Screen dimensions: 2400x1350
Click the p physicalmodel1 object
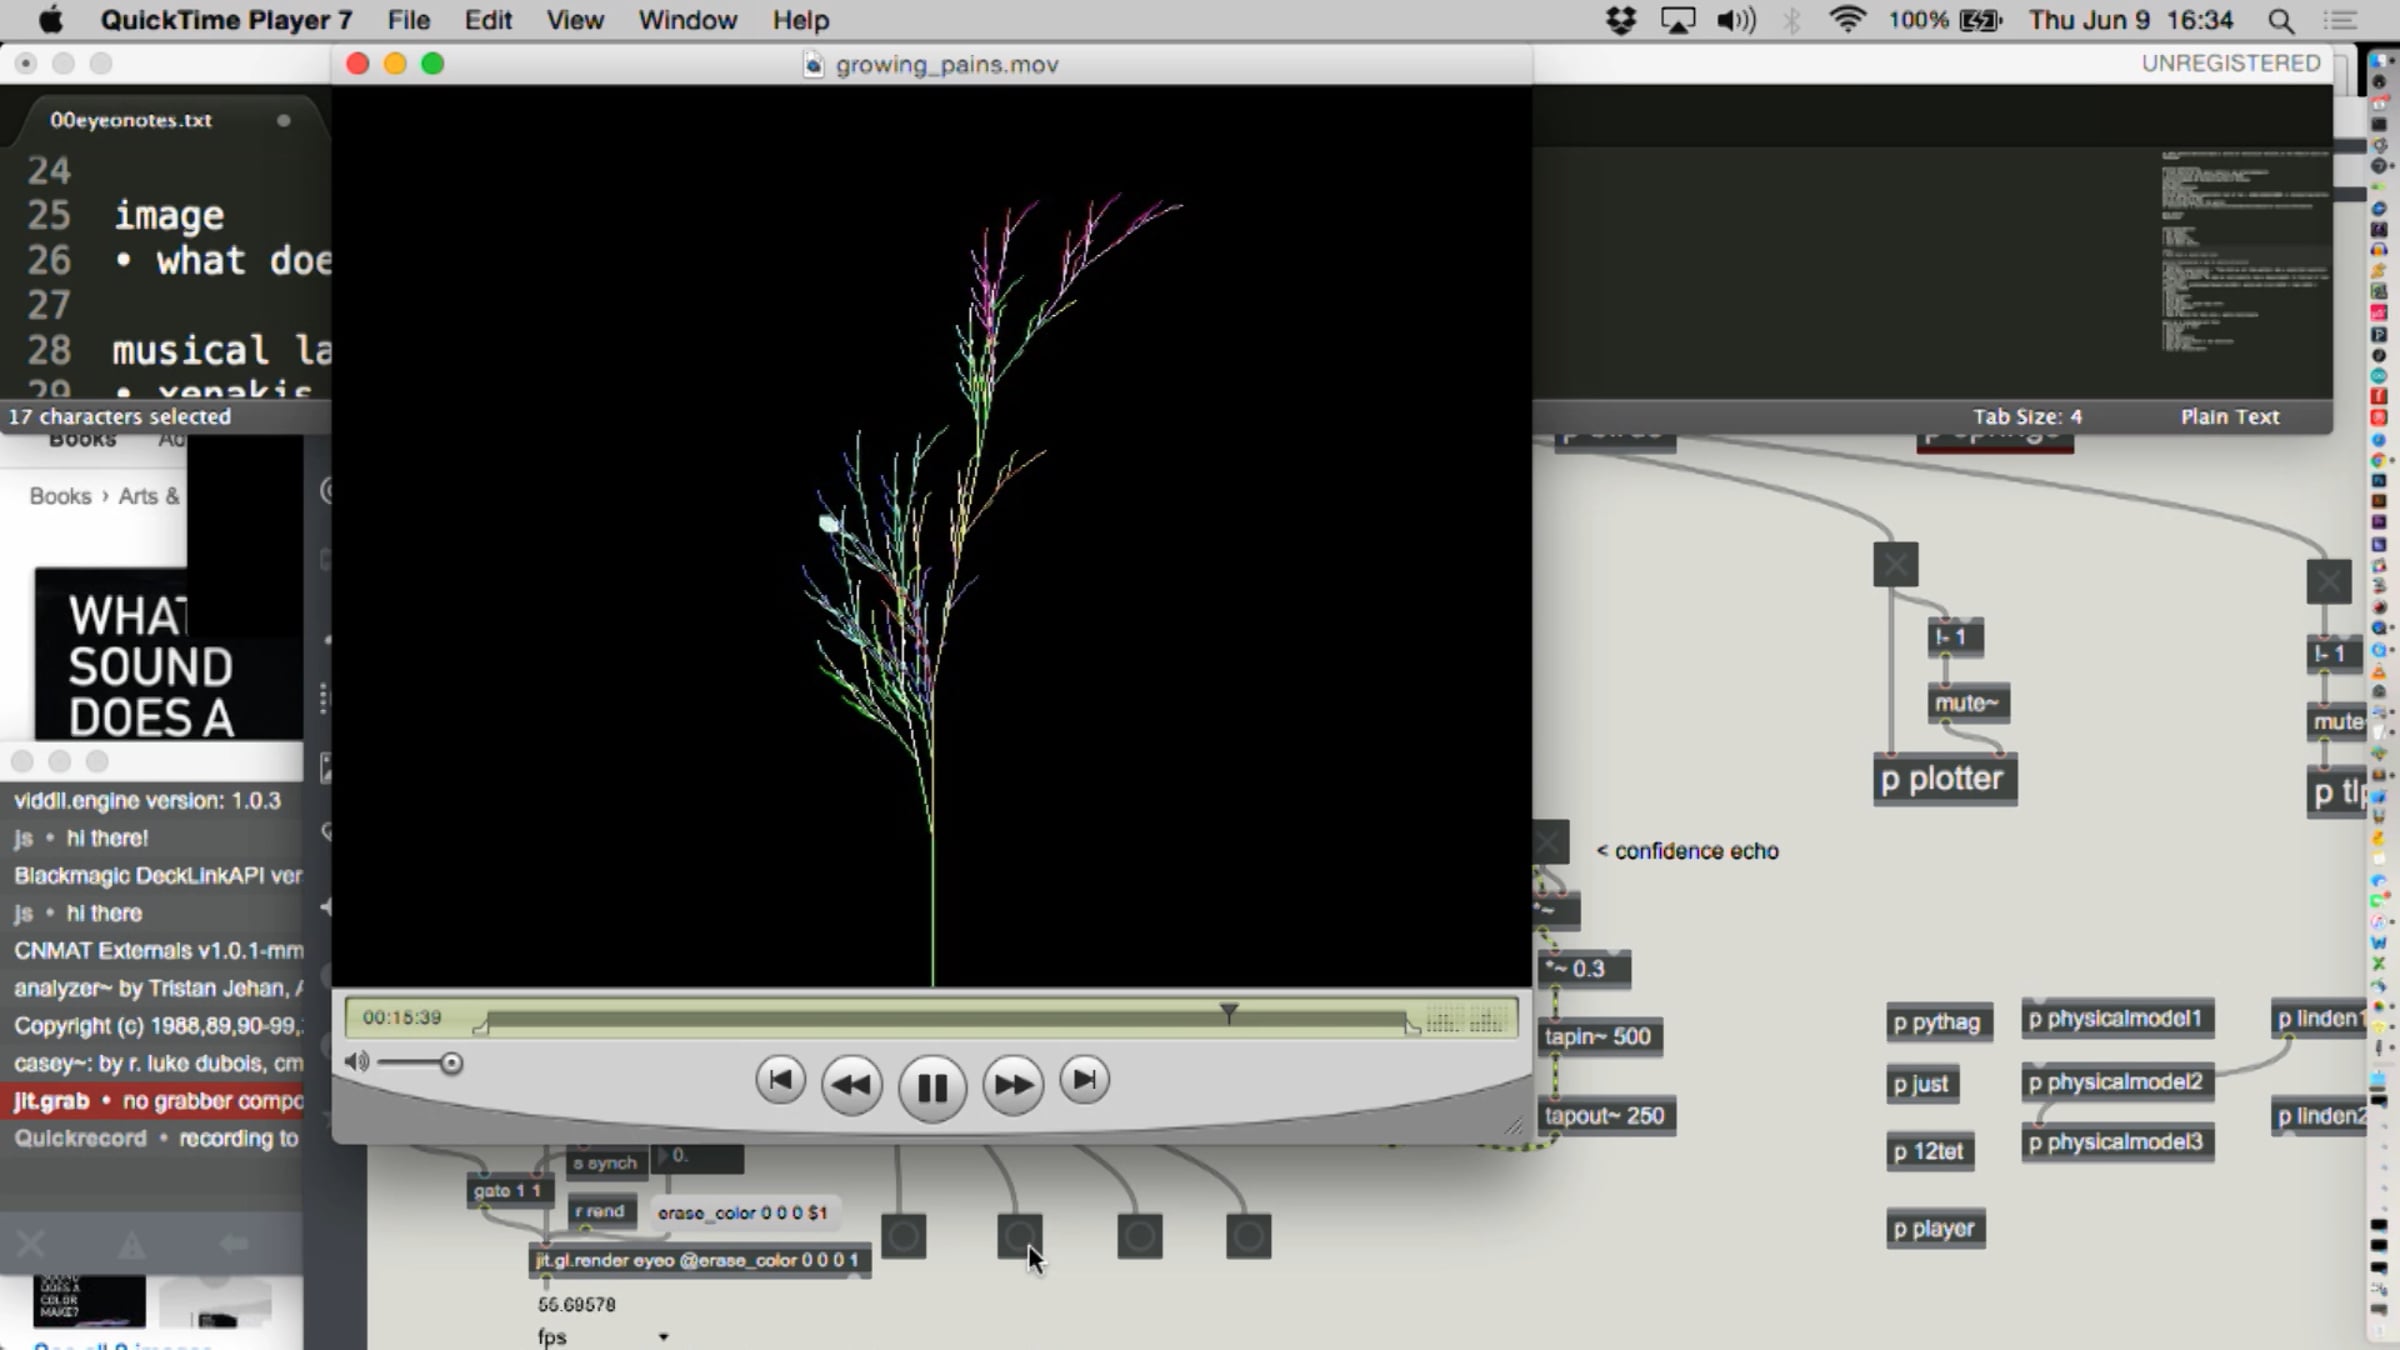pos(2117,1019)
